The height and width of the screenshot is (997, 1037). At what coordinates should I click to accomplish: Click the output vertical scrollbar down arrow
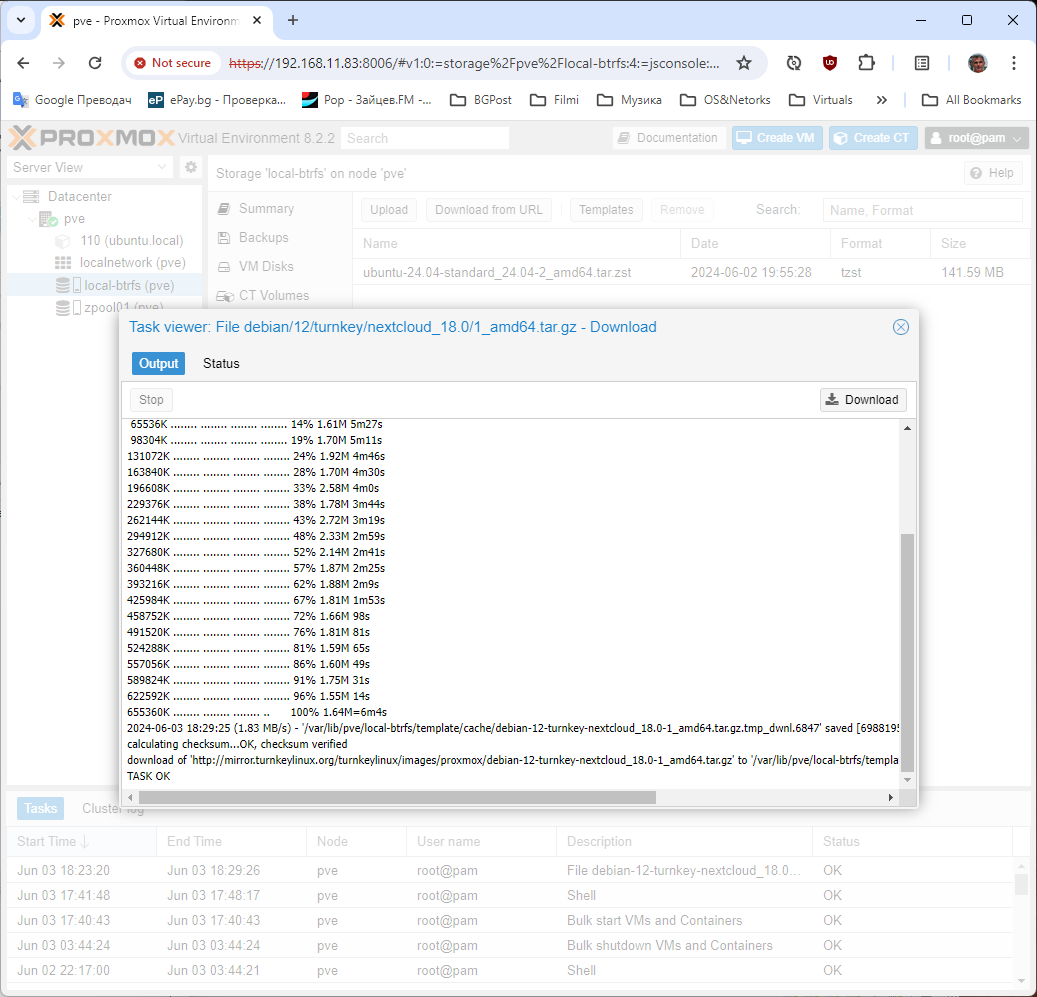coord(907,779)
